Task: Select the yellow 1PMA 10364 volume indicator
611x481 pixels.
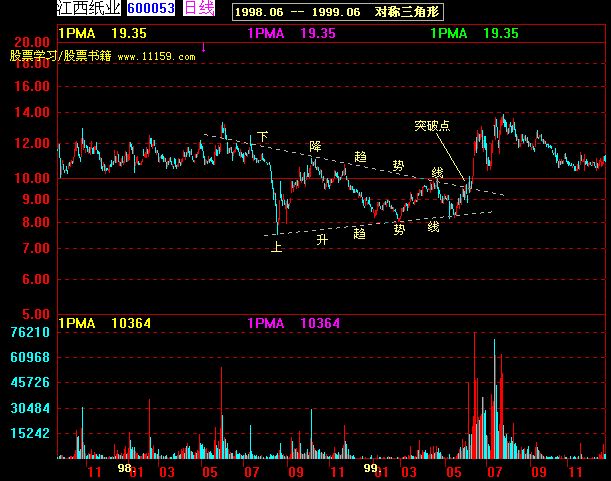Action: click(x=104, y=323)
